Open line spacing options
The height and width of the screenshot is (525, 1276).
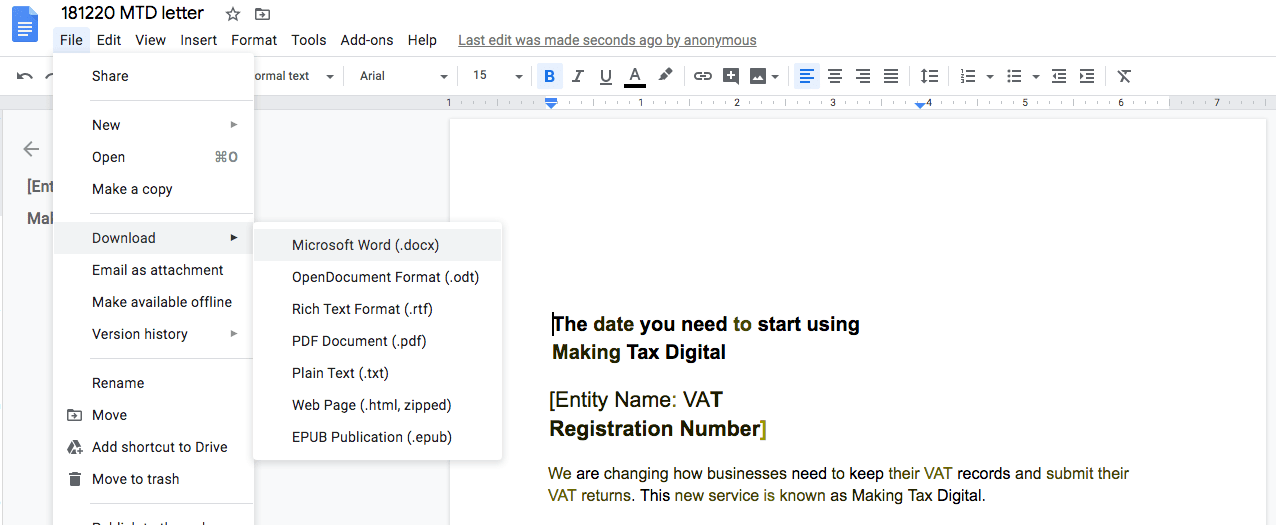(x=929, y=76)
